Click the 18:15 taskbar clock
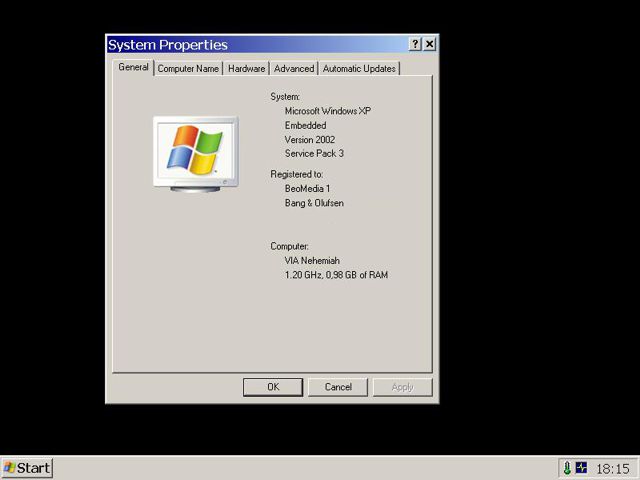 [x=613, y=469]
